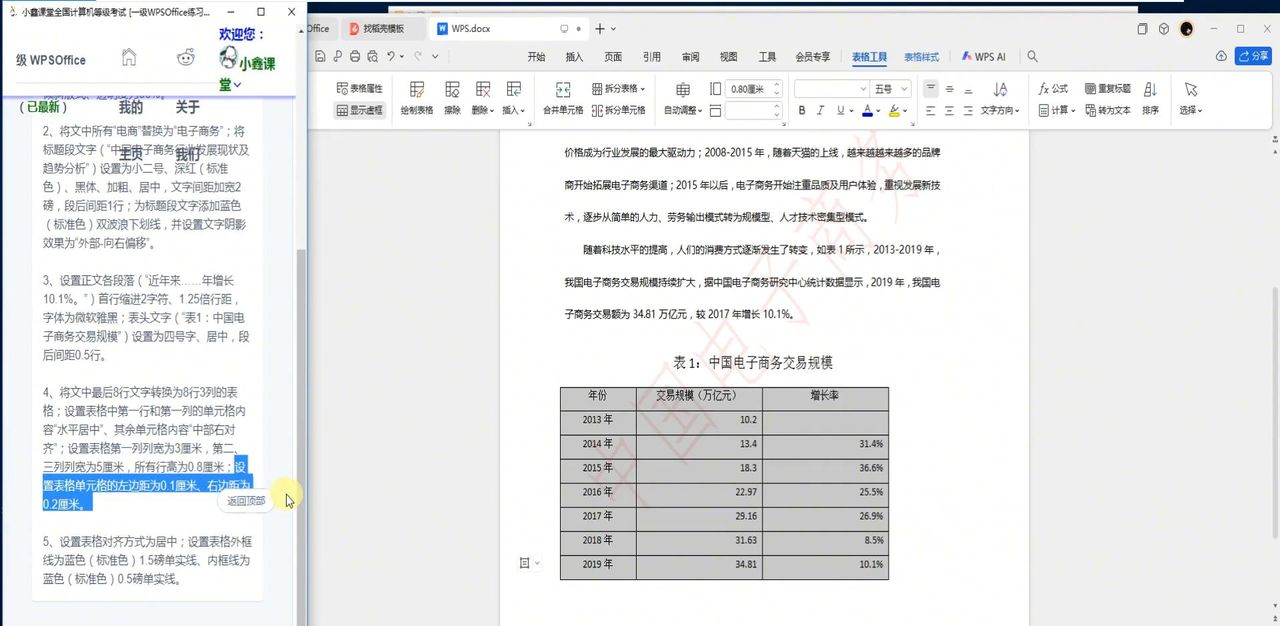Toggle 显示虚框 gridline display
The width and height of the screenshot is (1280, 626).
(360, 110)
